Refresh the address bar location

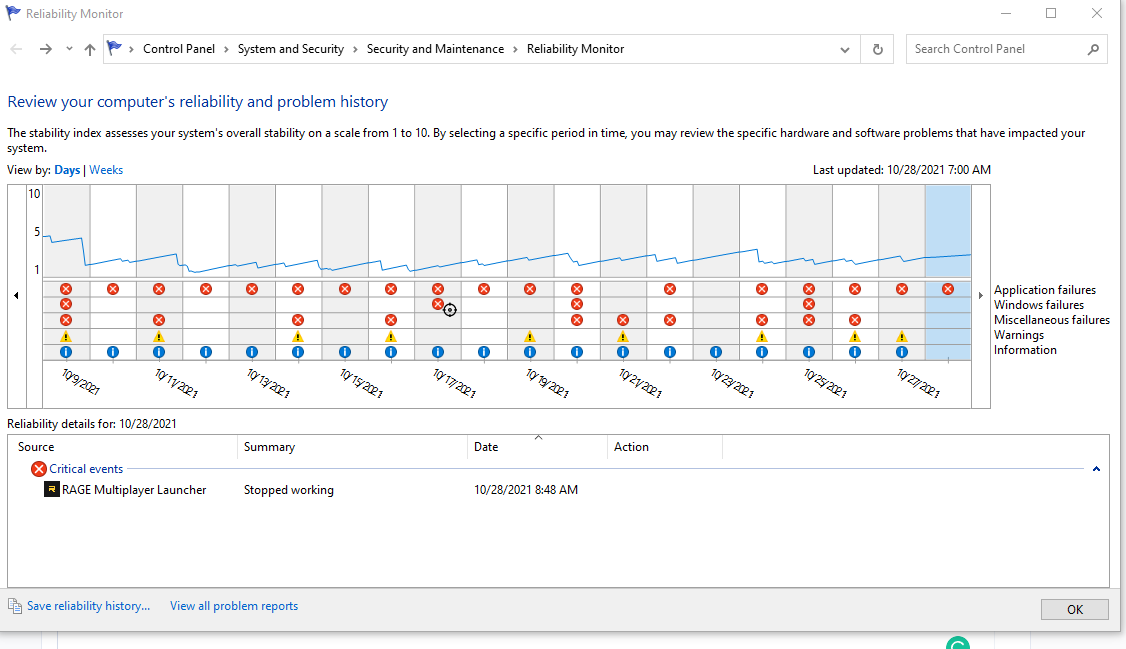point(878,49)
